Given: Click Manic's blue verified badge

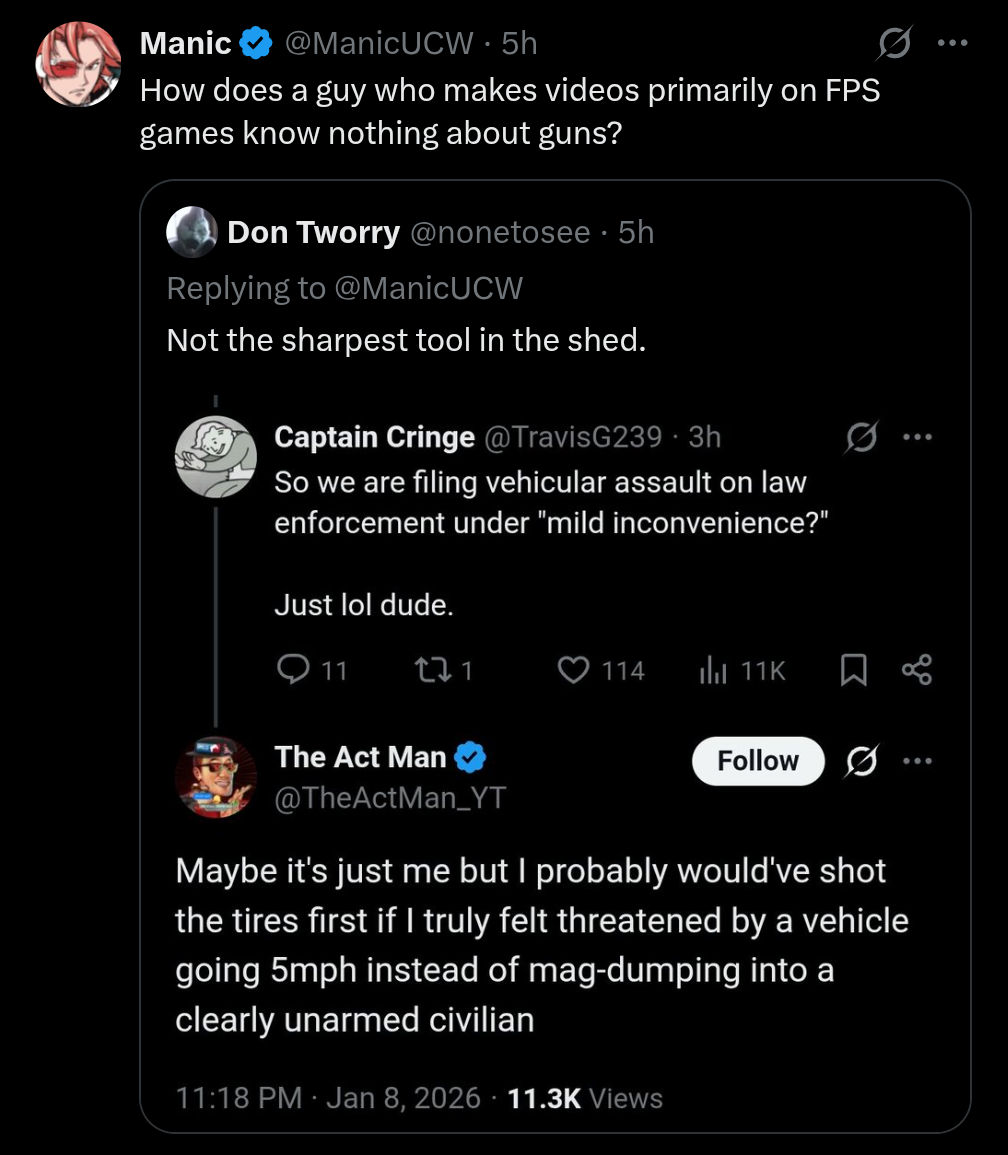Looking at the screenshot, I should click(257, 43).
